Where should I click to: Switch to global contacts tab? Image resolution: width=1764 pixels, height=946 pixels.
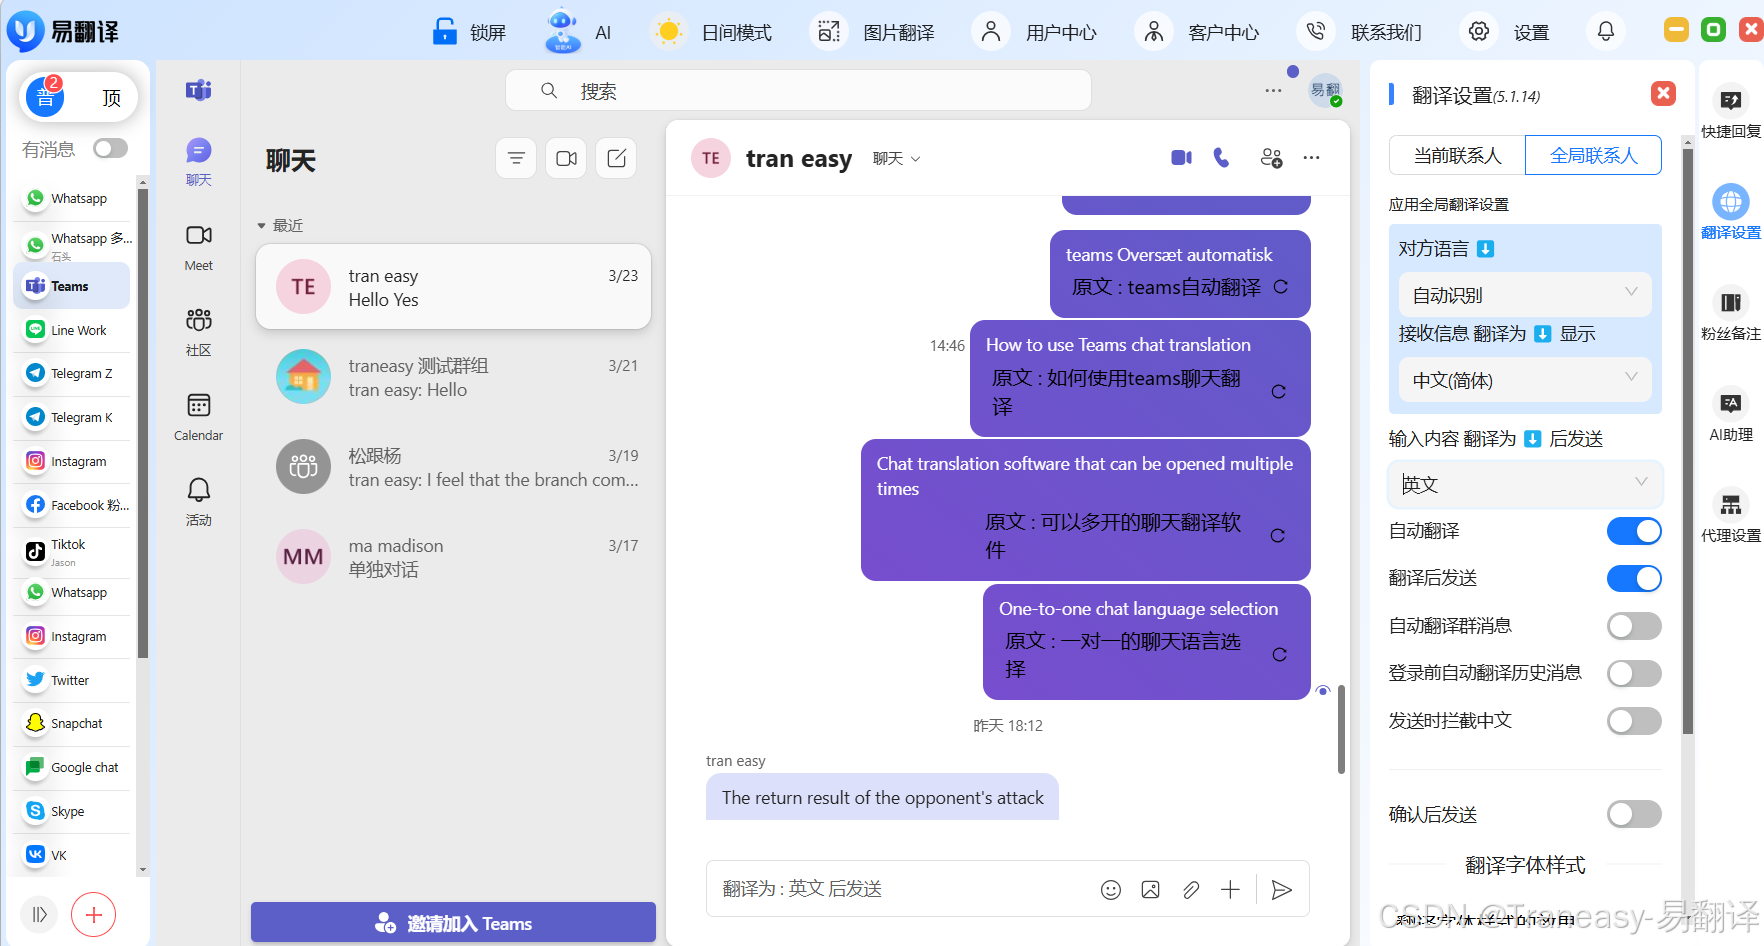coord(1593,155)
